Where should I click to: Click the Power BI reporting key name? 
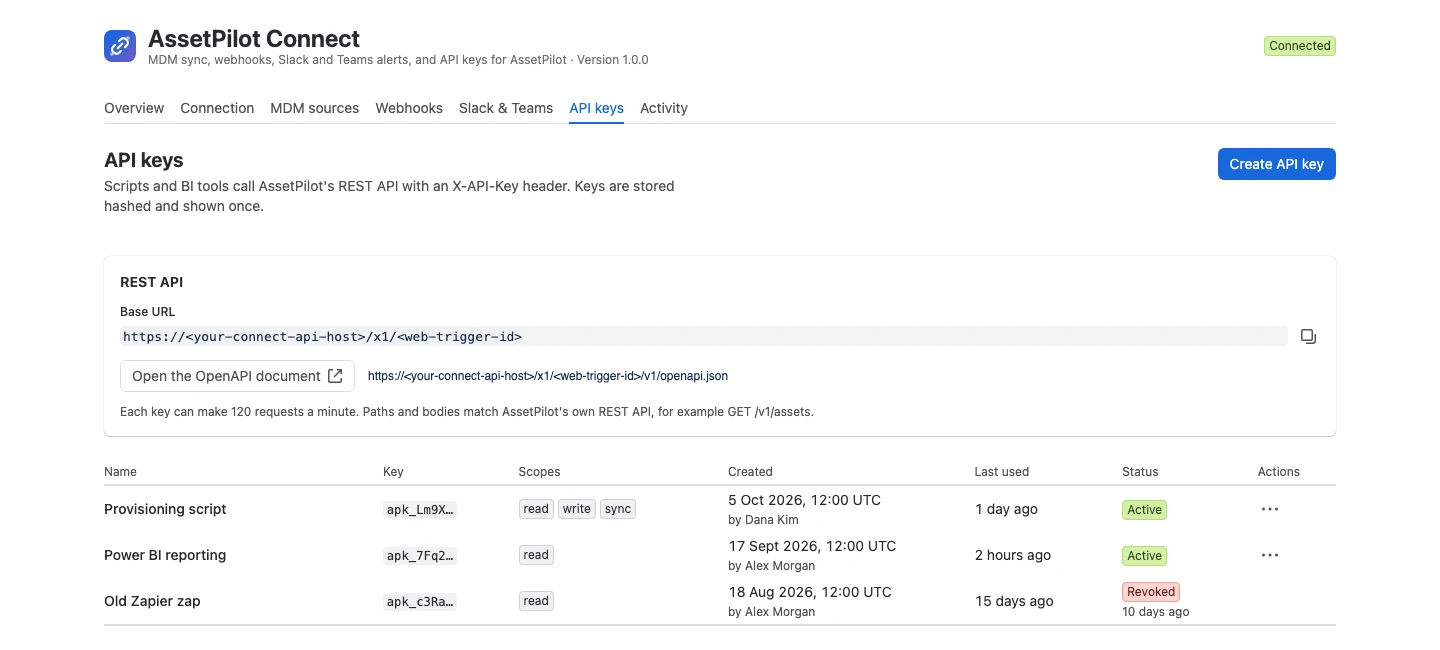[165, 555]
